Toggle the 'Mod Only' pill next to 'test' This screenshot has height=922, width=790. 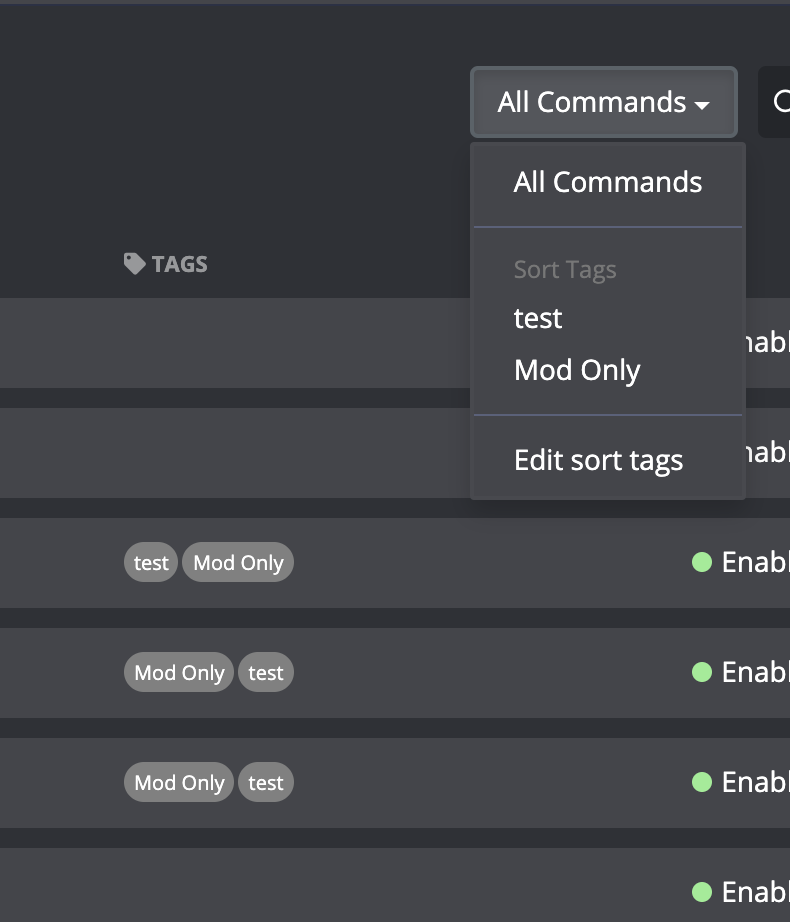click(237, 562)
